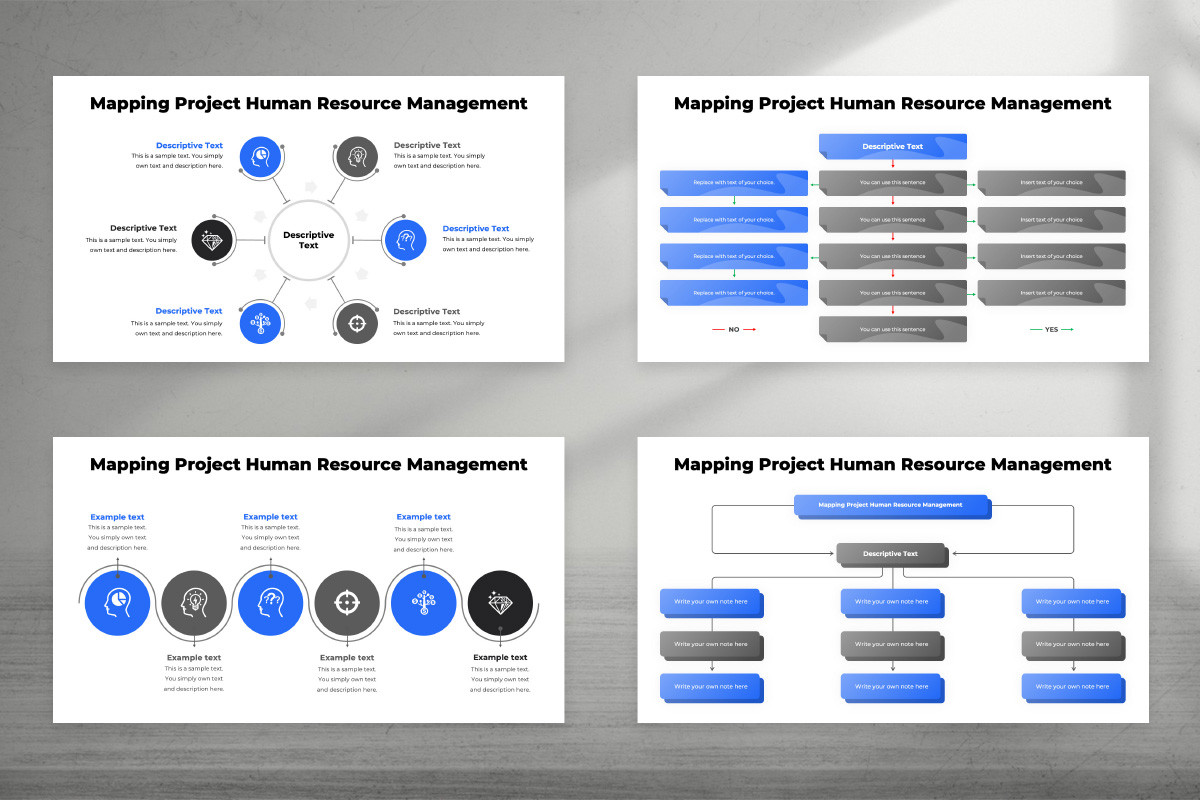Click a You can use this sentence box
Image resolution: width=1200 pixels, height=800 pixels.
click(x=893, y=182)
